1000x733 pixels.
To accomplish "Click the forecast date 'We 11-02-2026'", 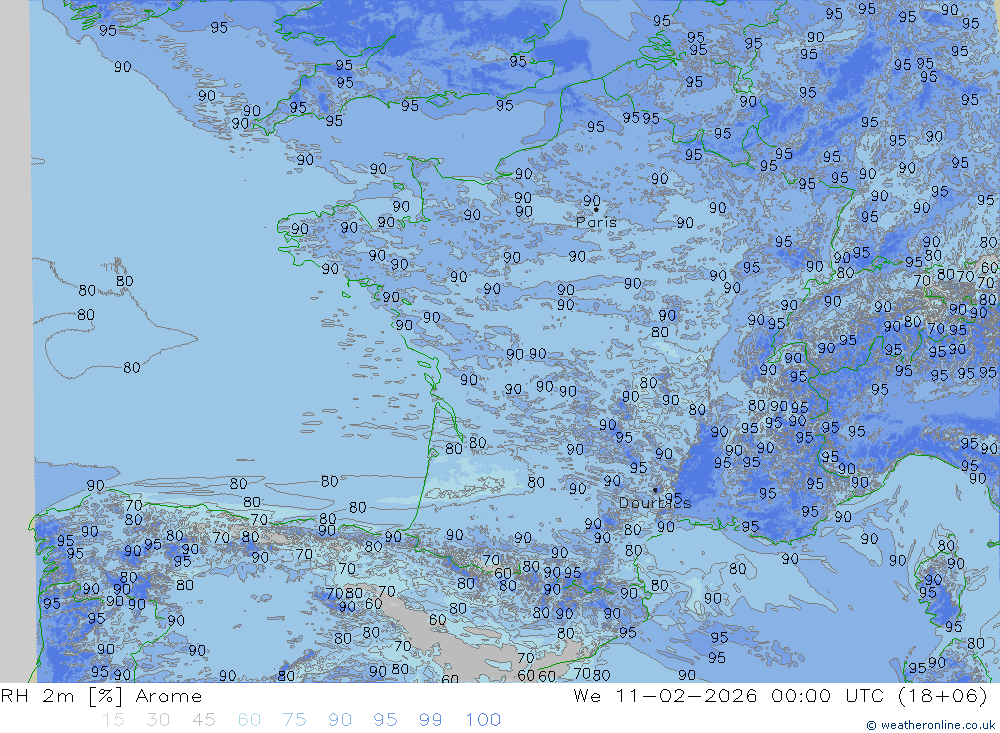I will (x=665, y=695).
